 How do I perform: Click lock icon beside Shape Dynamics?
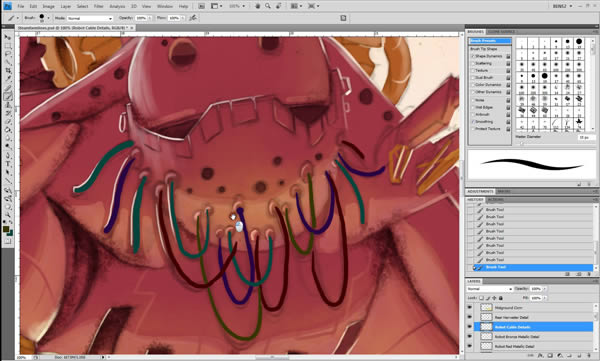click(x=508, y=56)
